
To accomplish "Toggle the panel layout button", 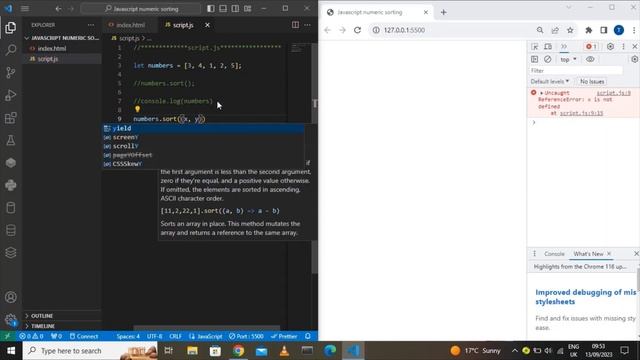I will (223, 9).
